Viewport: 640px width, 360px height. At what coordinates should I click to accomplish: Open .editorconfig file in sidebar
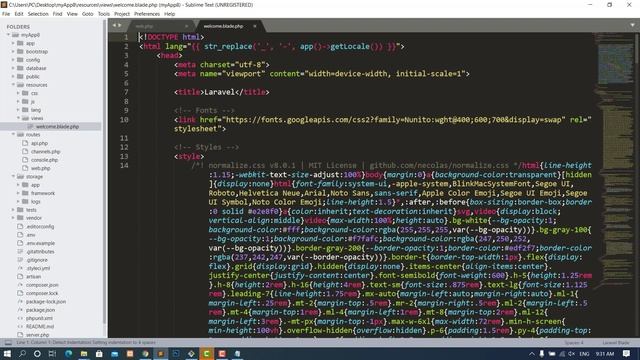click(40, 227)
